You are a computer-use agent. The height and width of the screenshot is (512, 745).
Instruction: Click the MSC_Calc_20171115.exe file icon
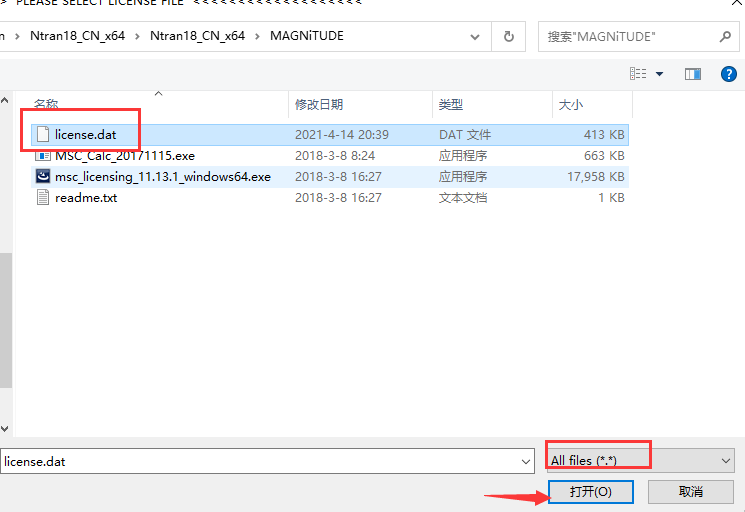(43, 155)
